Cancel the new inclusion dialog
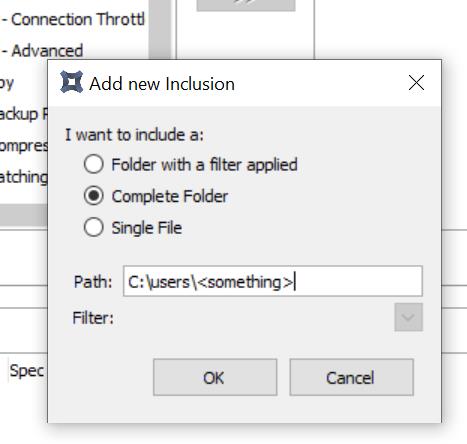Screen dimensions: 467x444 (x=351, y=377)
